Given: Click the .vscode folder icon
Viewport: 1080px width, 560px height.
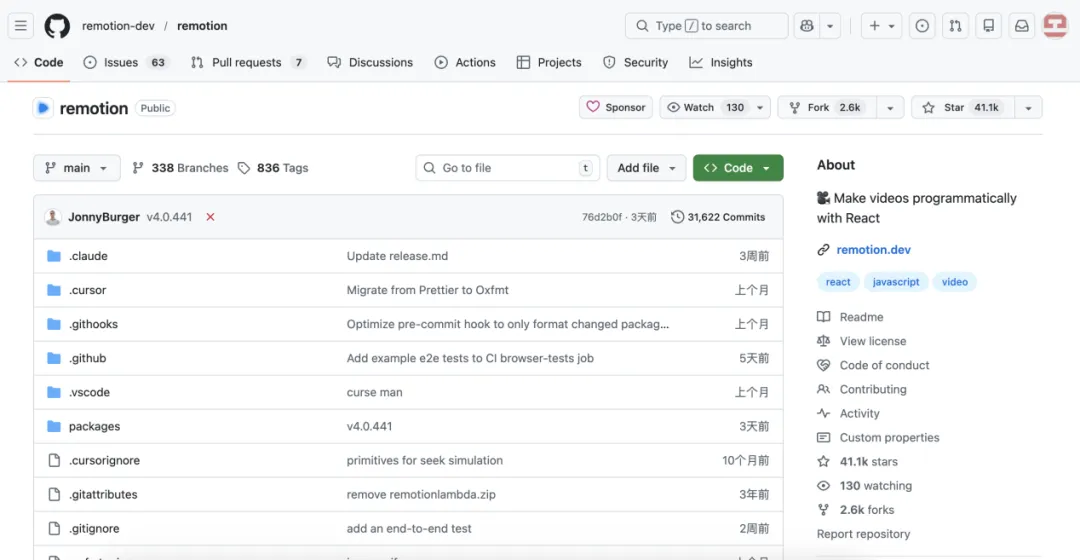Looking at the screenshot, I should pos(54,392).
